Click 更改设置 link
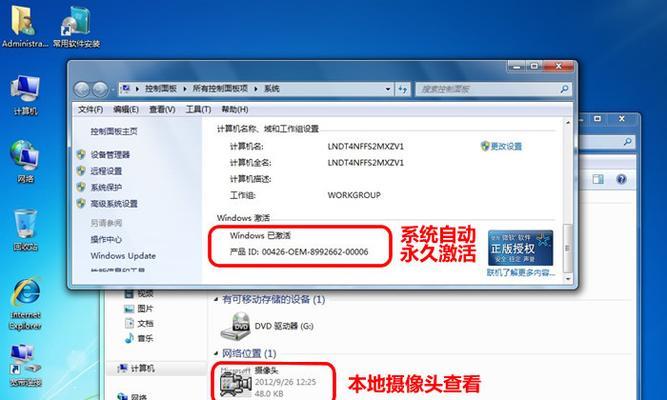 point(506,146)
